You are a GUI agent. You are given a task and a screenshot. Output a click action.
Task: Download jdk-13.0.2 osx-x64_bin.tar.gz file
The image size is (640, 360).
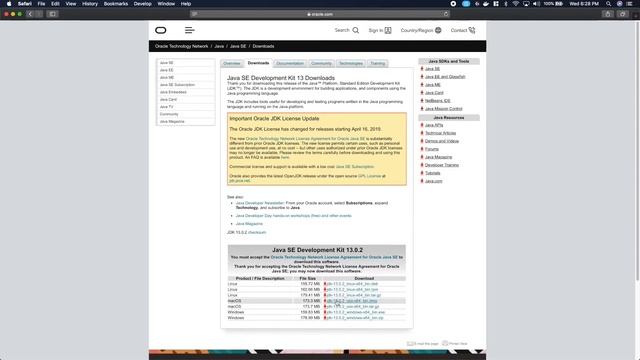click(x=353, y=307)
